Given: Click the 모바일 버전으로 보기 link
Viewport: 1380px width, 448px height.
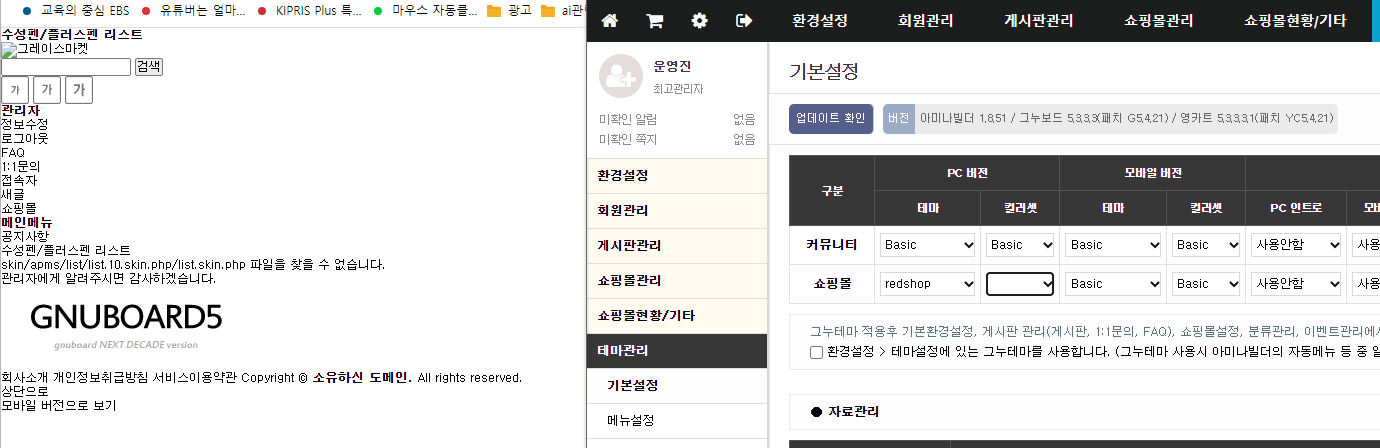Looking at the screenshot, I should click(x=59, y=406).
